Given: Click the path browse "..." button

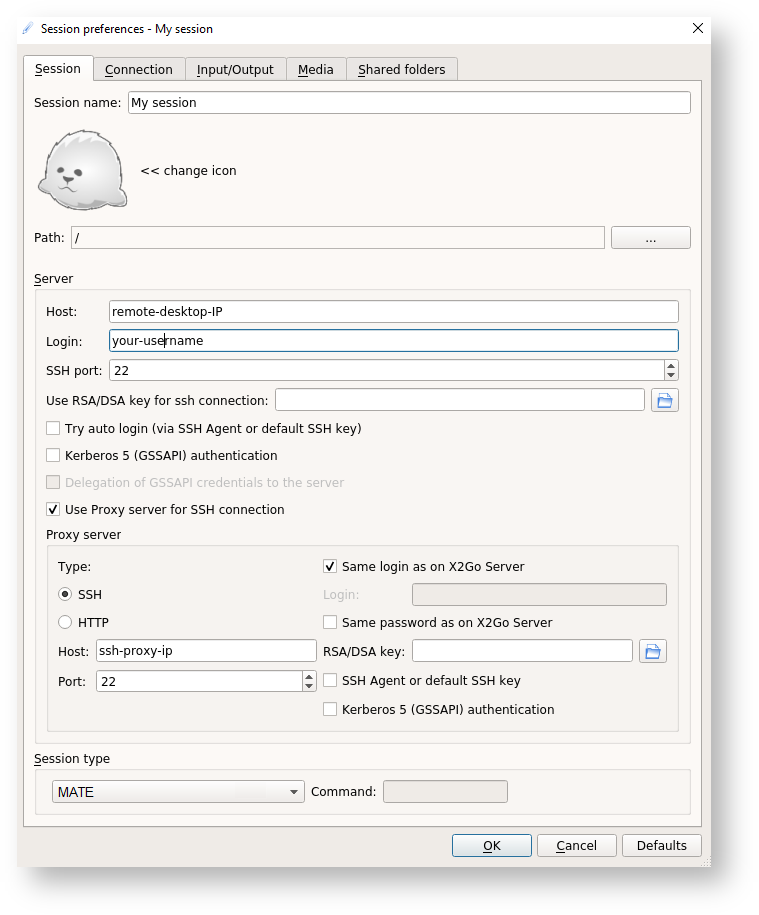Looking at the screenshot, I should 650,238.
